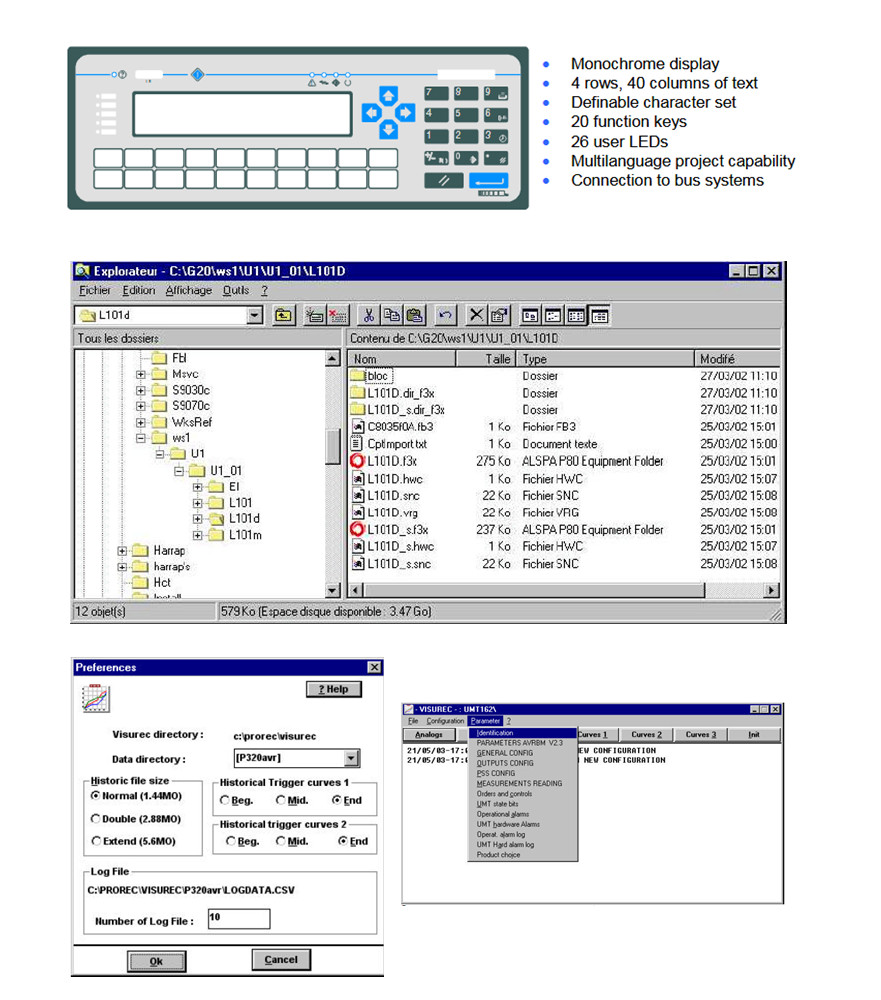The height and width of the screenshot is (1000, 881).
Task: Click the Curves 2 button
Action: tap(646, 734)
